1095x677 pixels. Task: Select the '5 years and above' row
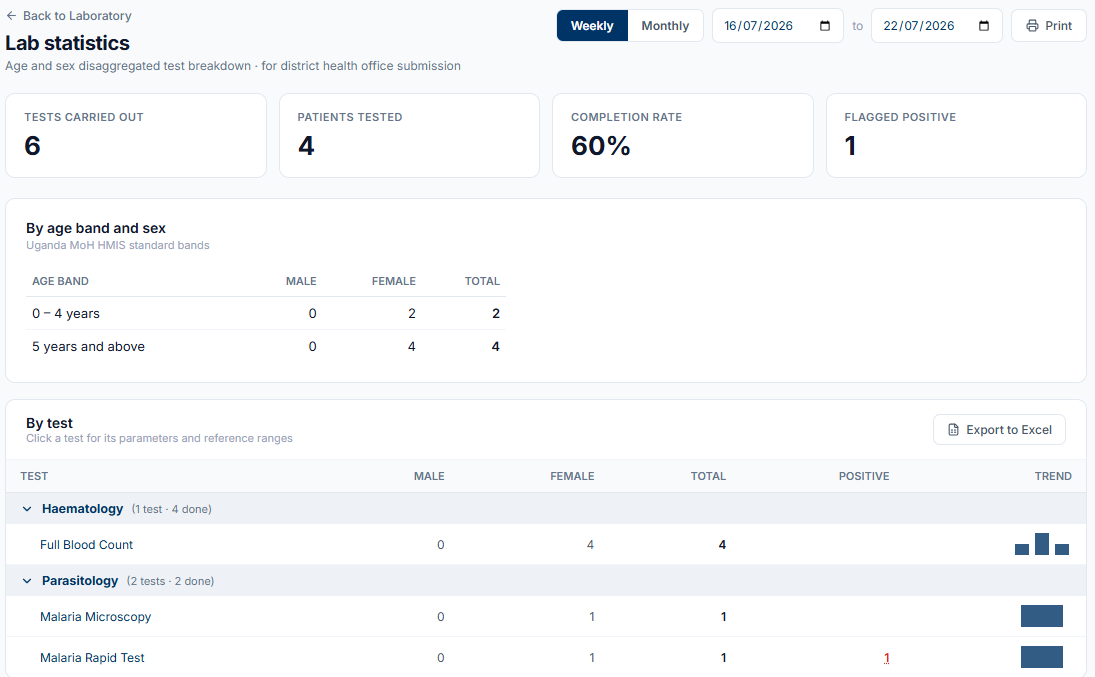(x=266, y=346)
